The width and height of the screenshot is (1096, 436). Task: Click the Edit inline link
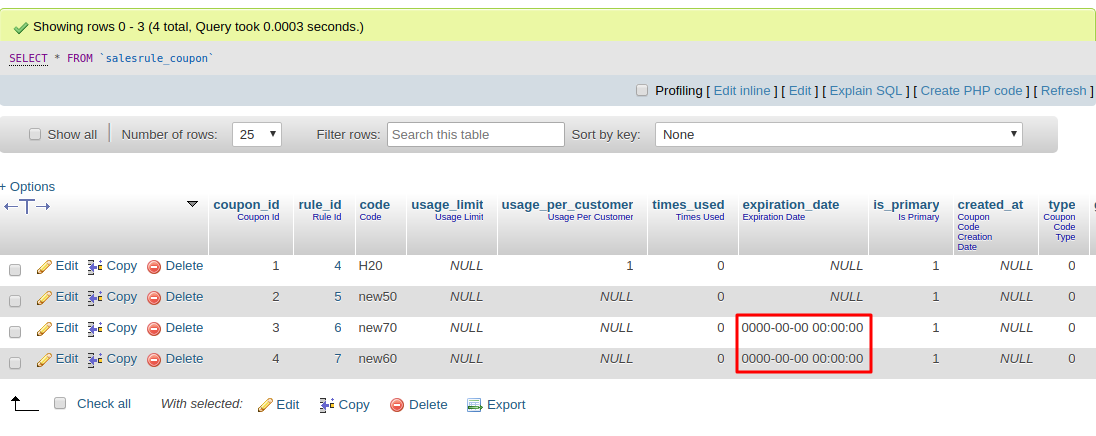742,91
